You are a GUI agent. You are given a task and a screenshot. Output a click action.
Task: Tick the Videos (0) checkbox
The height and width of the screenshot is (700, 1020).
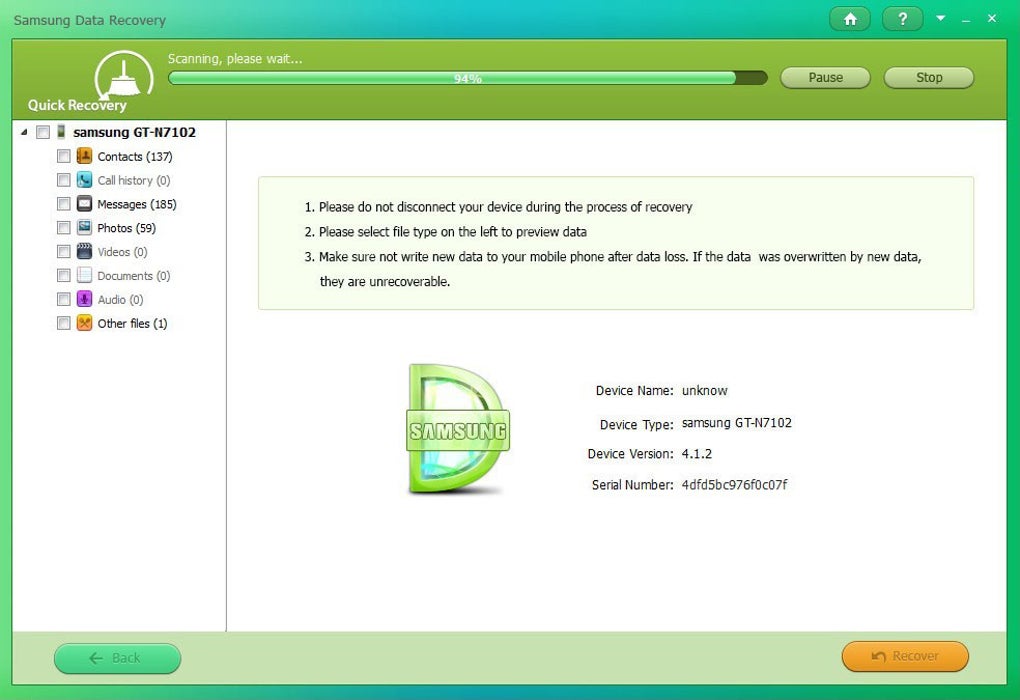(x=64, y=252)
